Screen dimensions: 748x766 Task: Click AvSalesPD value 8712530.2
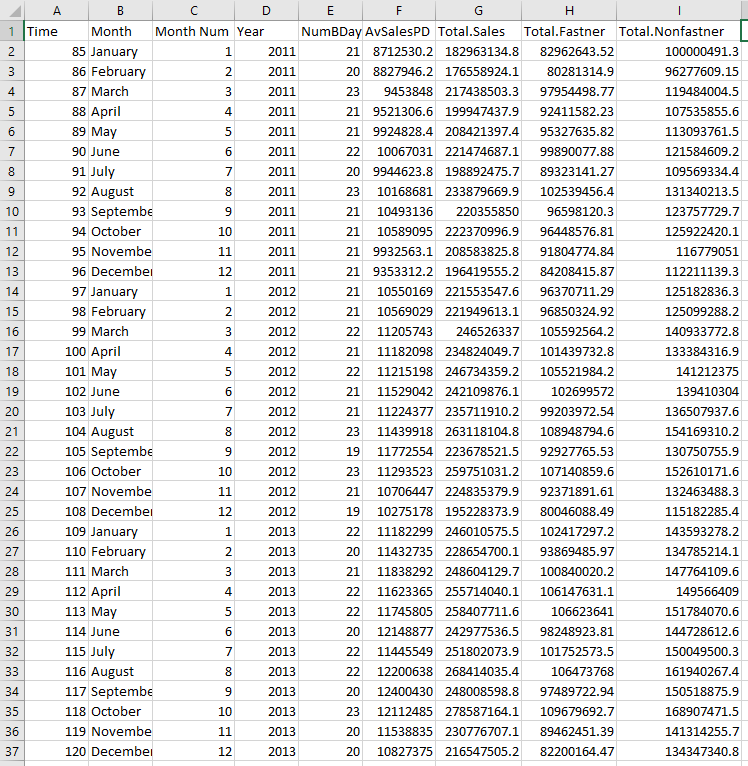(399, 51)
